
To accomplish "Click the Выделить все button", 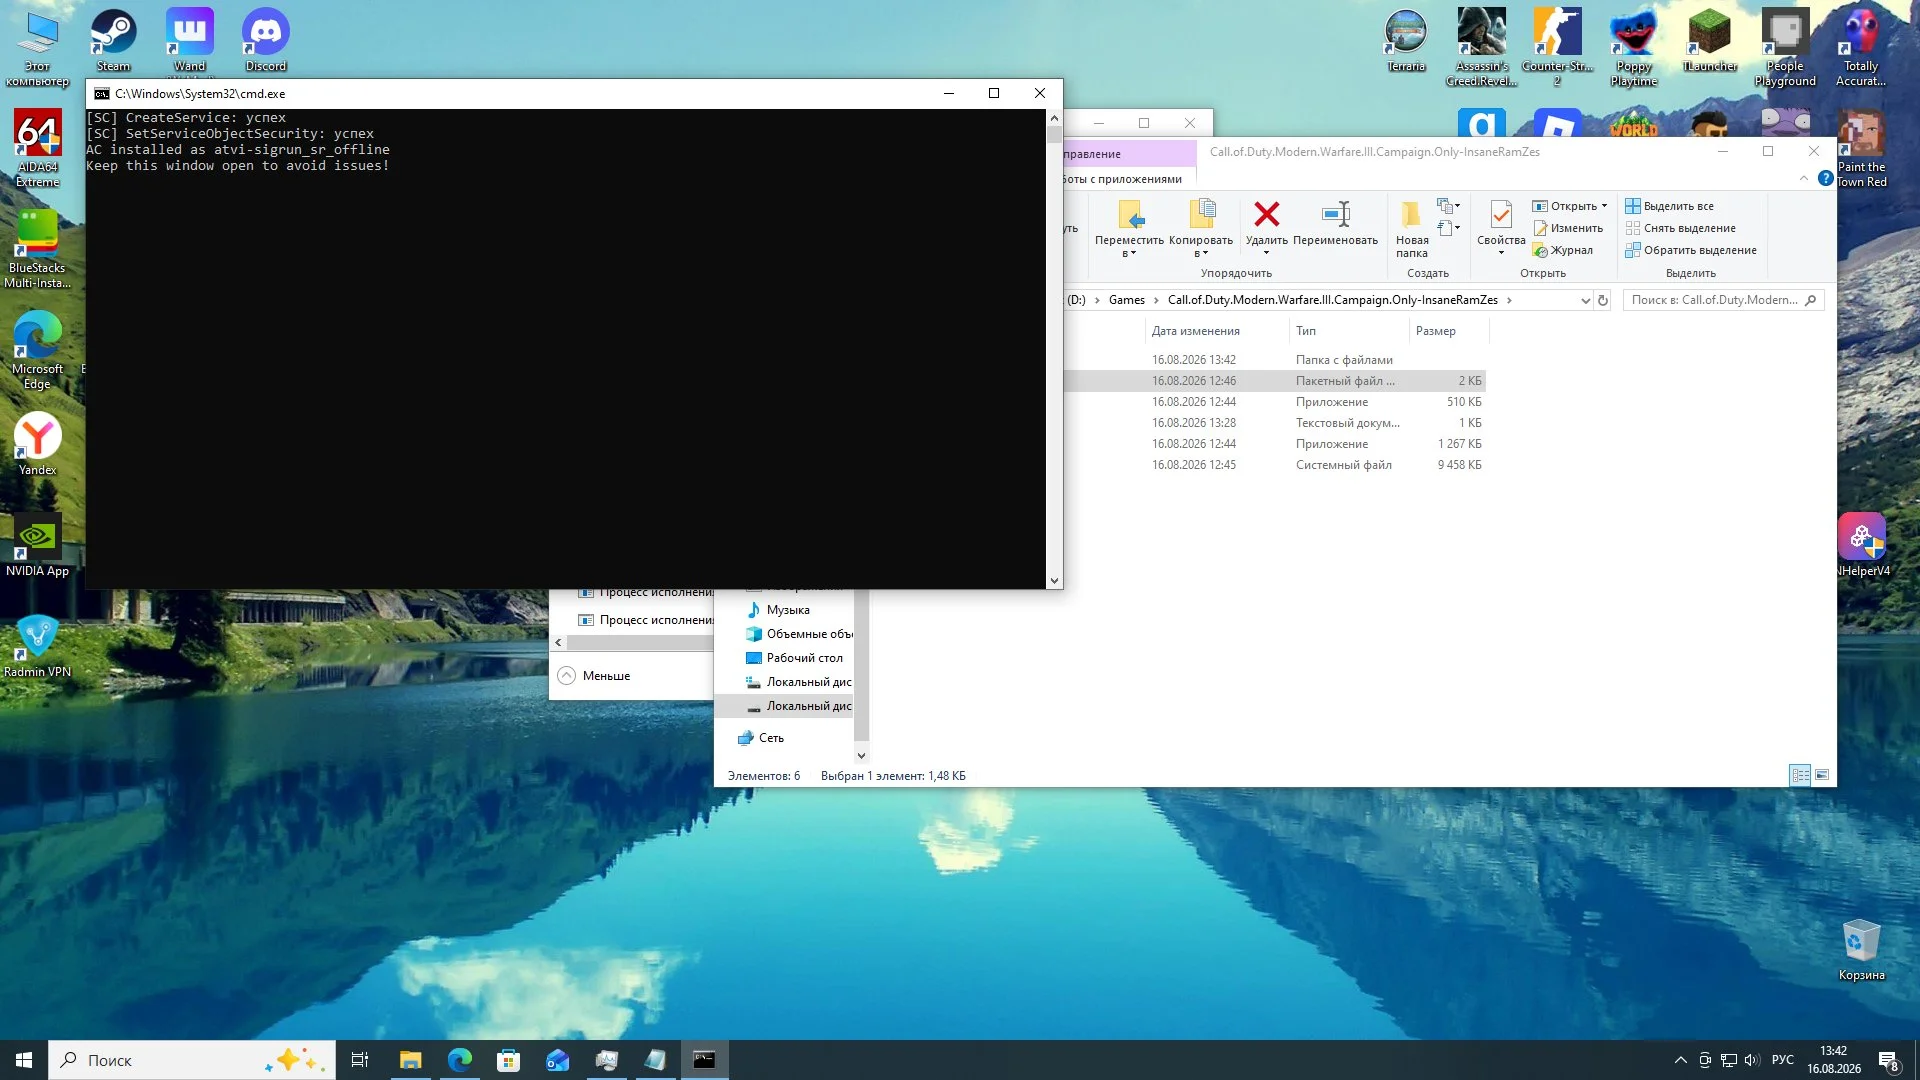I will 1669,206.
